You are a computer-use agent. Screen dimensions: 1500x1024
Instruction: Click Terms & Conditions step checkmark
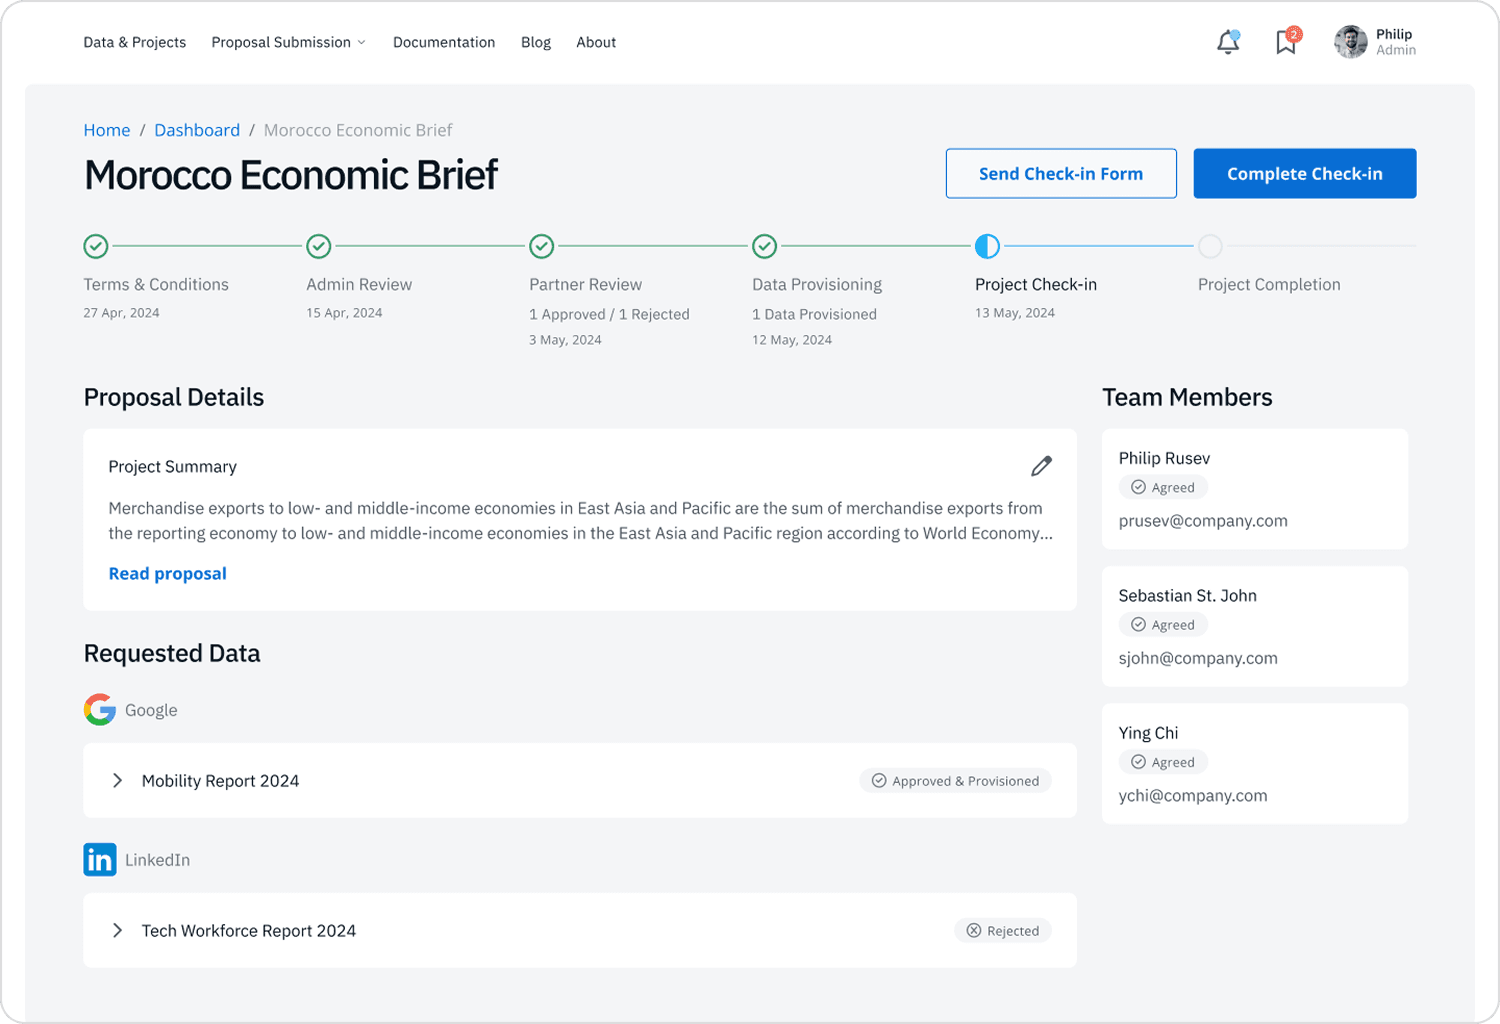pyautogui.click(x=96, y=246)
